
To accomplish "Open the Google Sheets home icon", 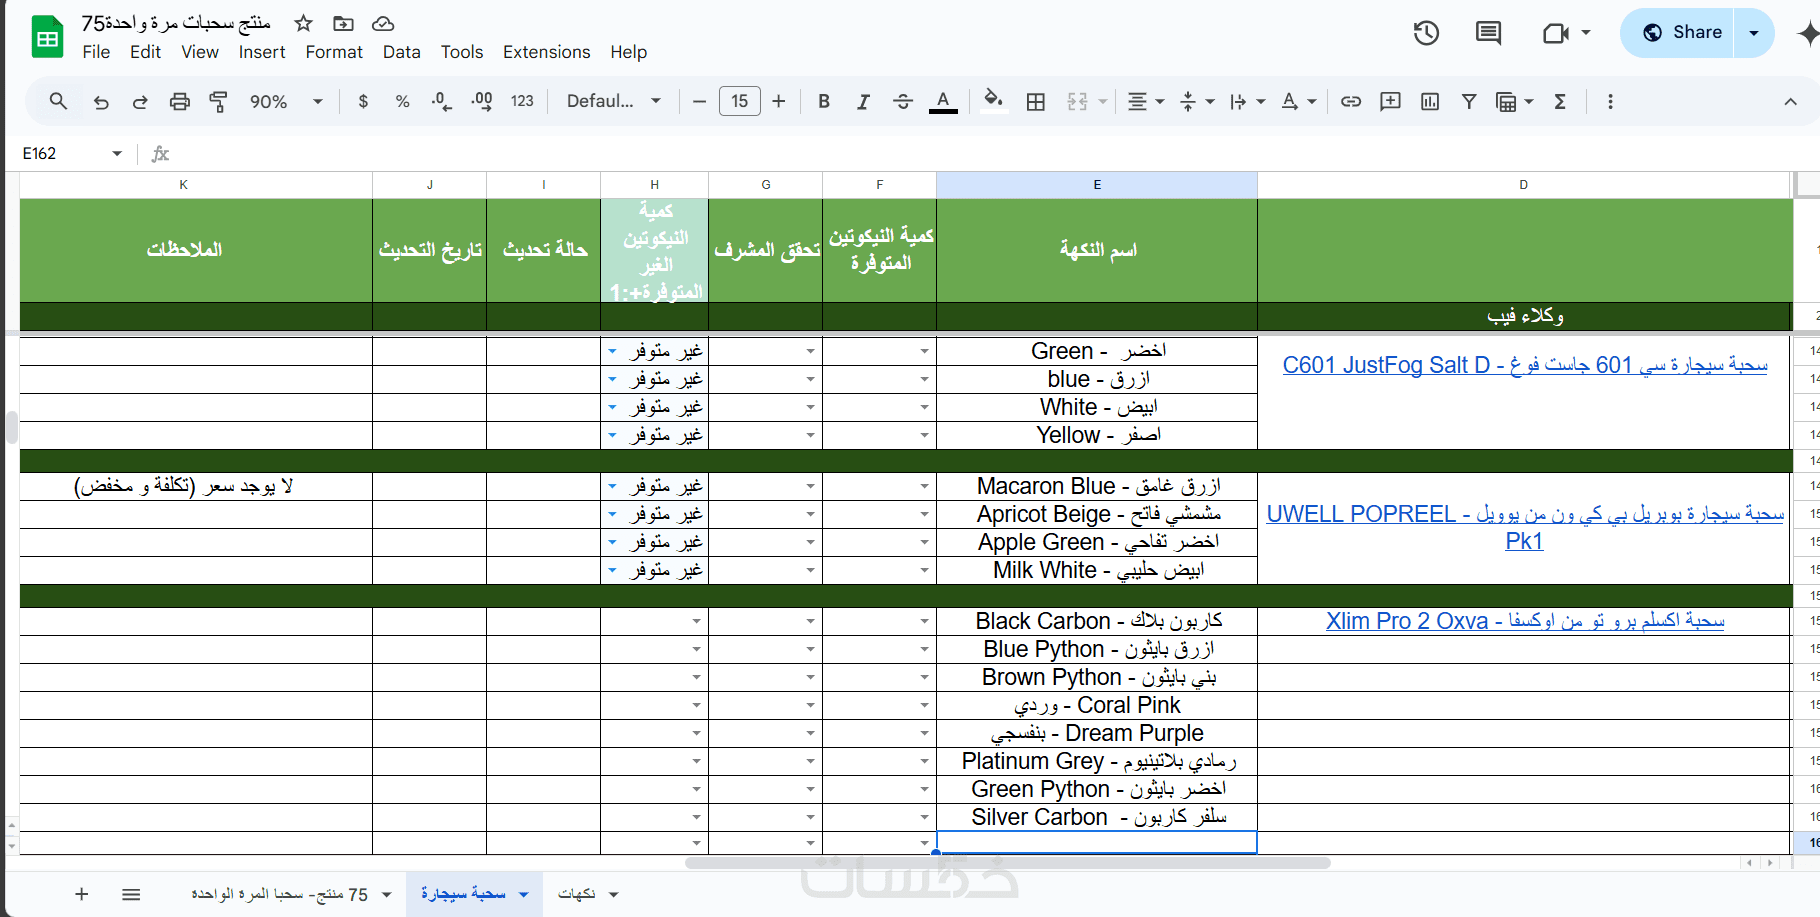I will 47,37.
